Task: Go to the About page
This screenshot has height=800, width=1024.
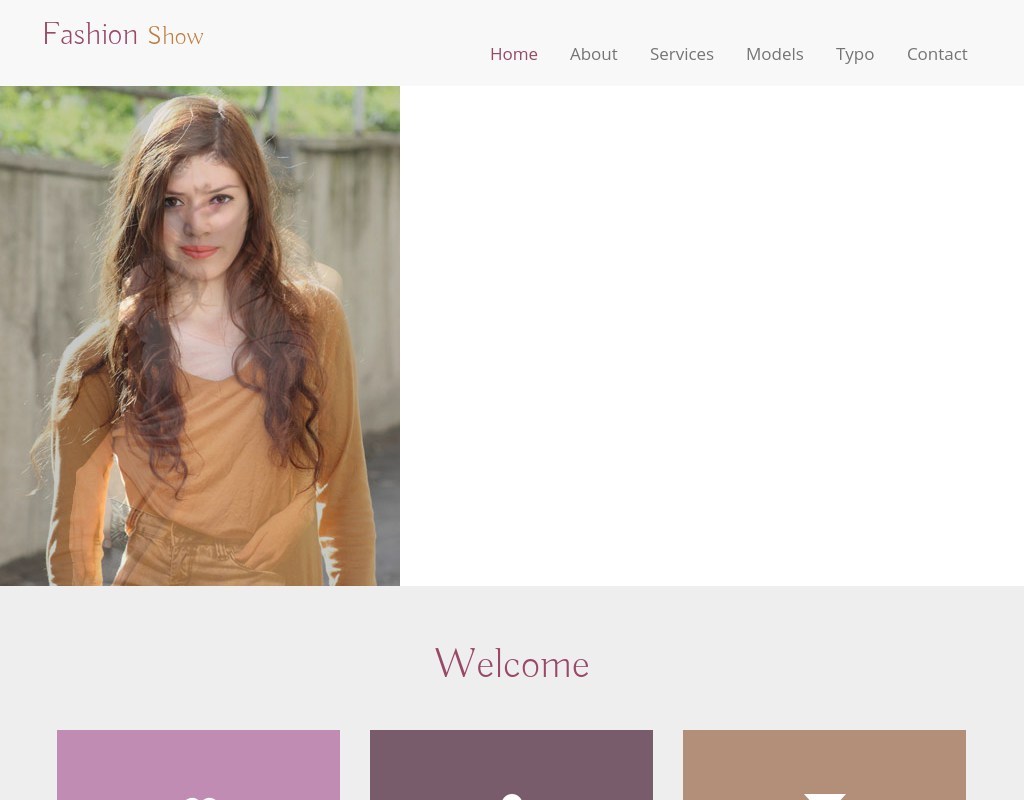Action: (593, 54)
